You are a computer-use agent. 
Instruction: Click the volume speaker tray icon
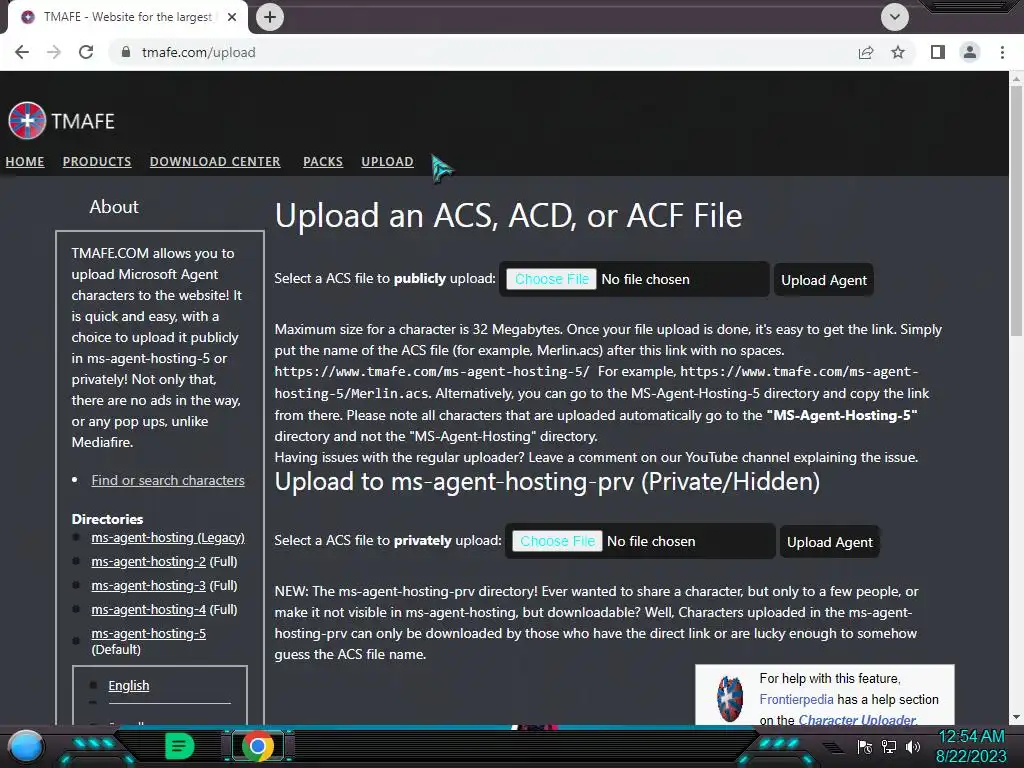[913, 746]
